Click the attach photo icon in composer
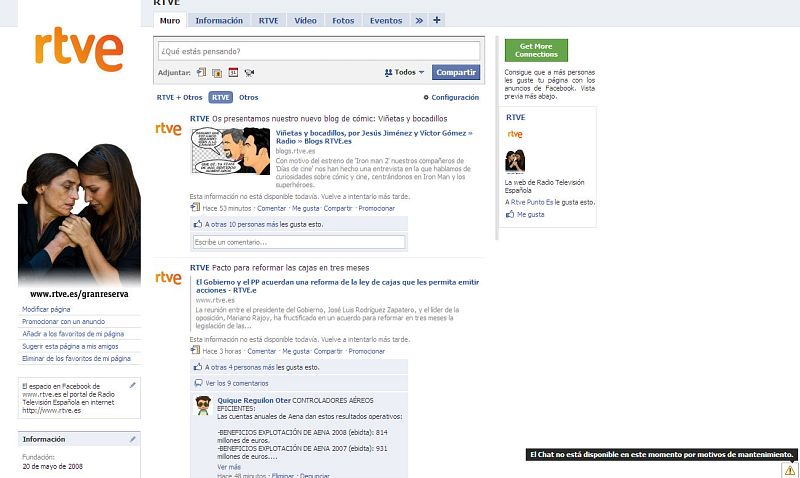 [217, 72]
